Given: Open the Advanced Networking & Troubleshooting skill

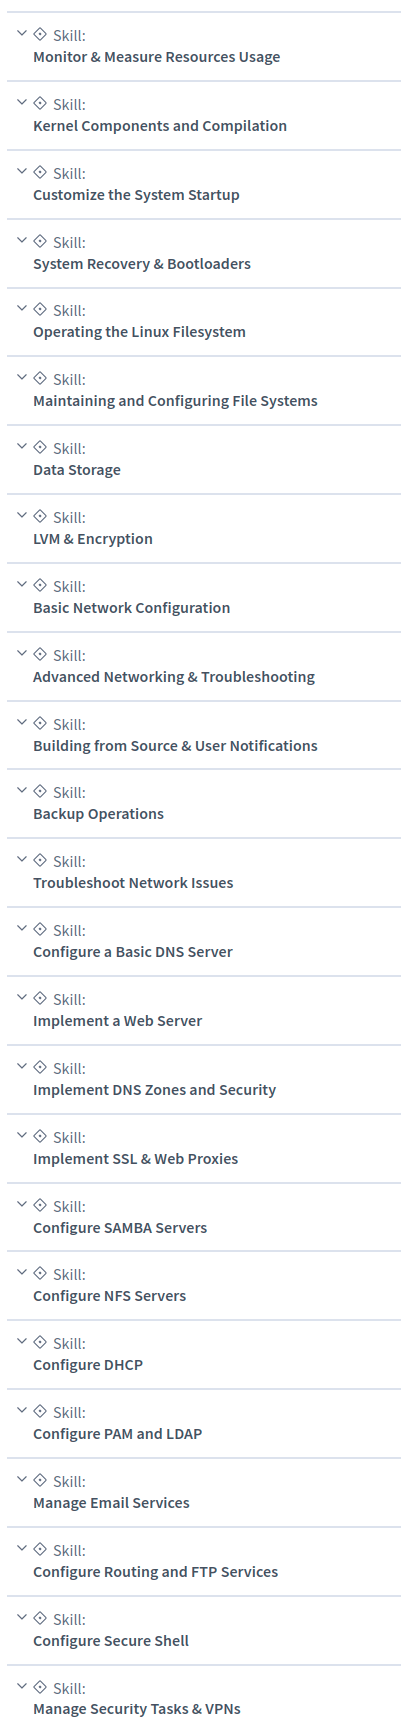Looking at the screenshot, I should [174, 677].
